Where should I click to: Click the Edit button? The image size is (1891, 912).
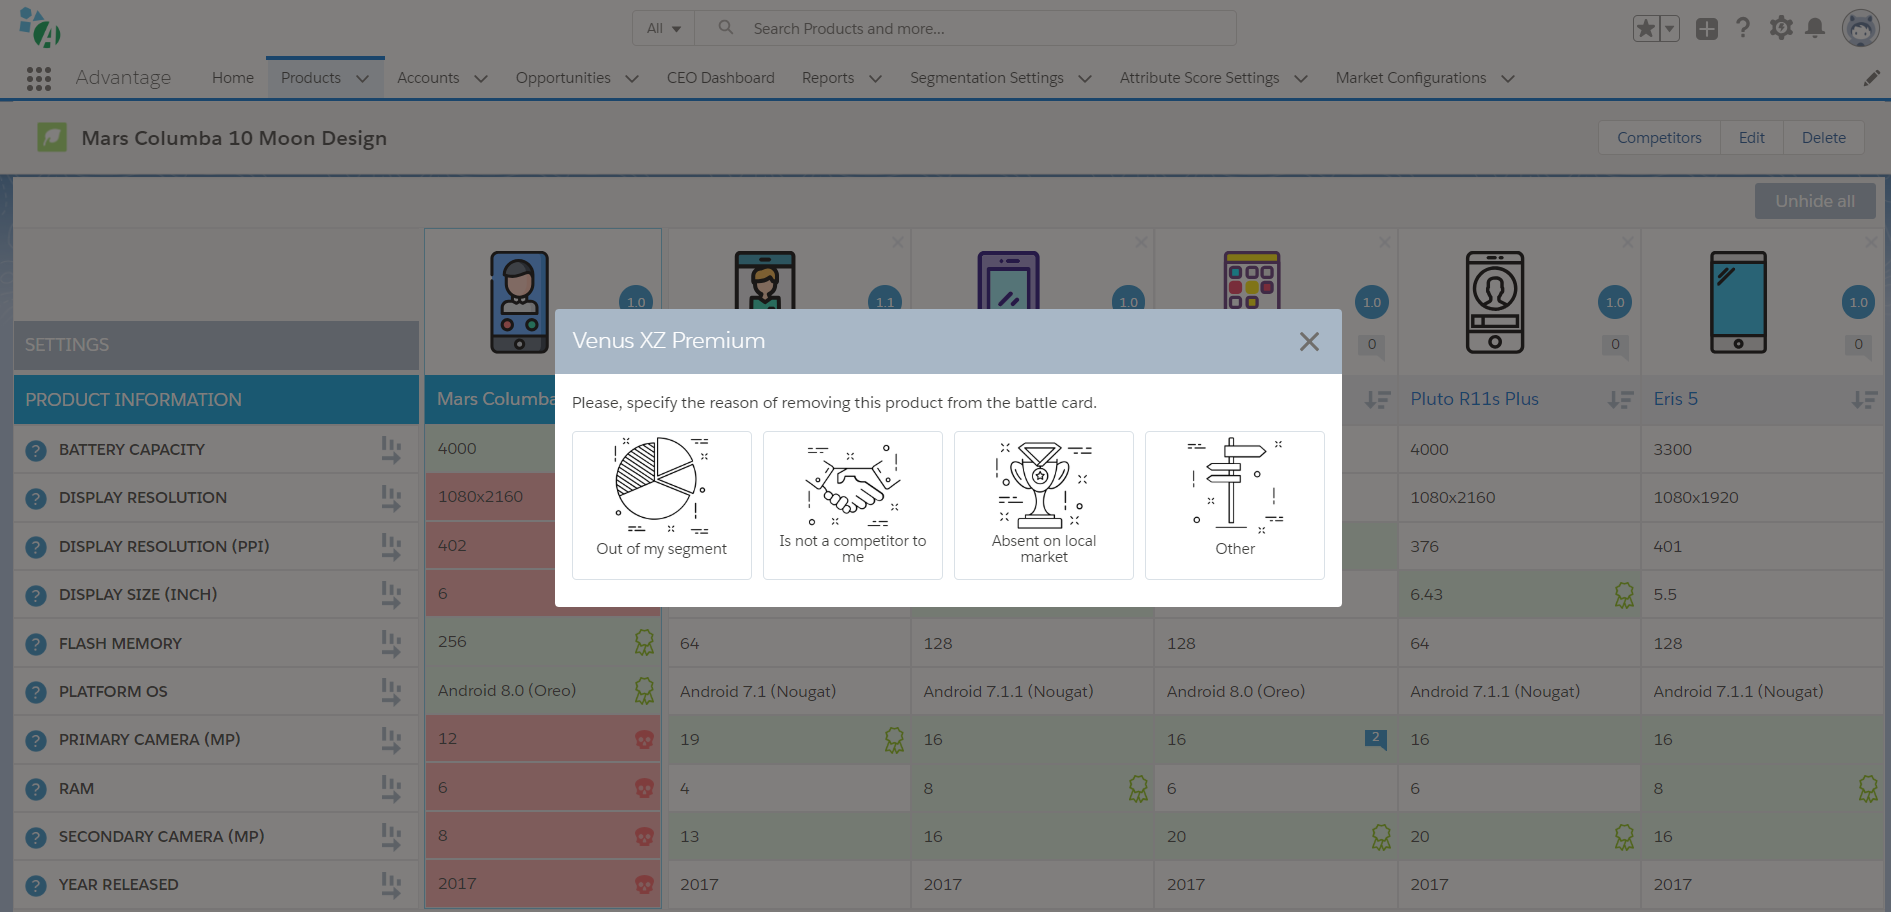pyautogui.click(x=1751, y=138)
